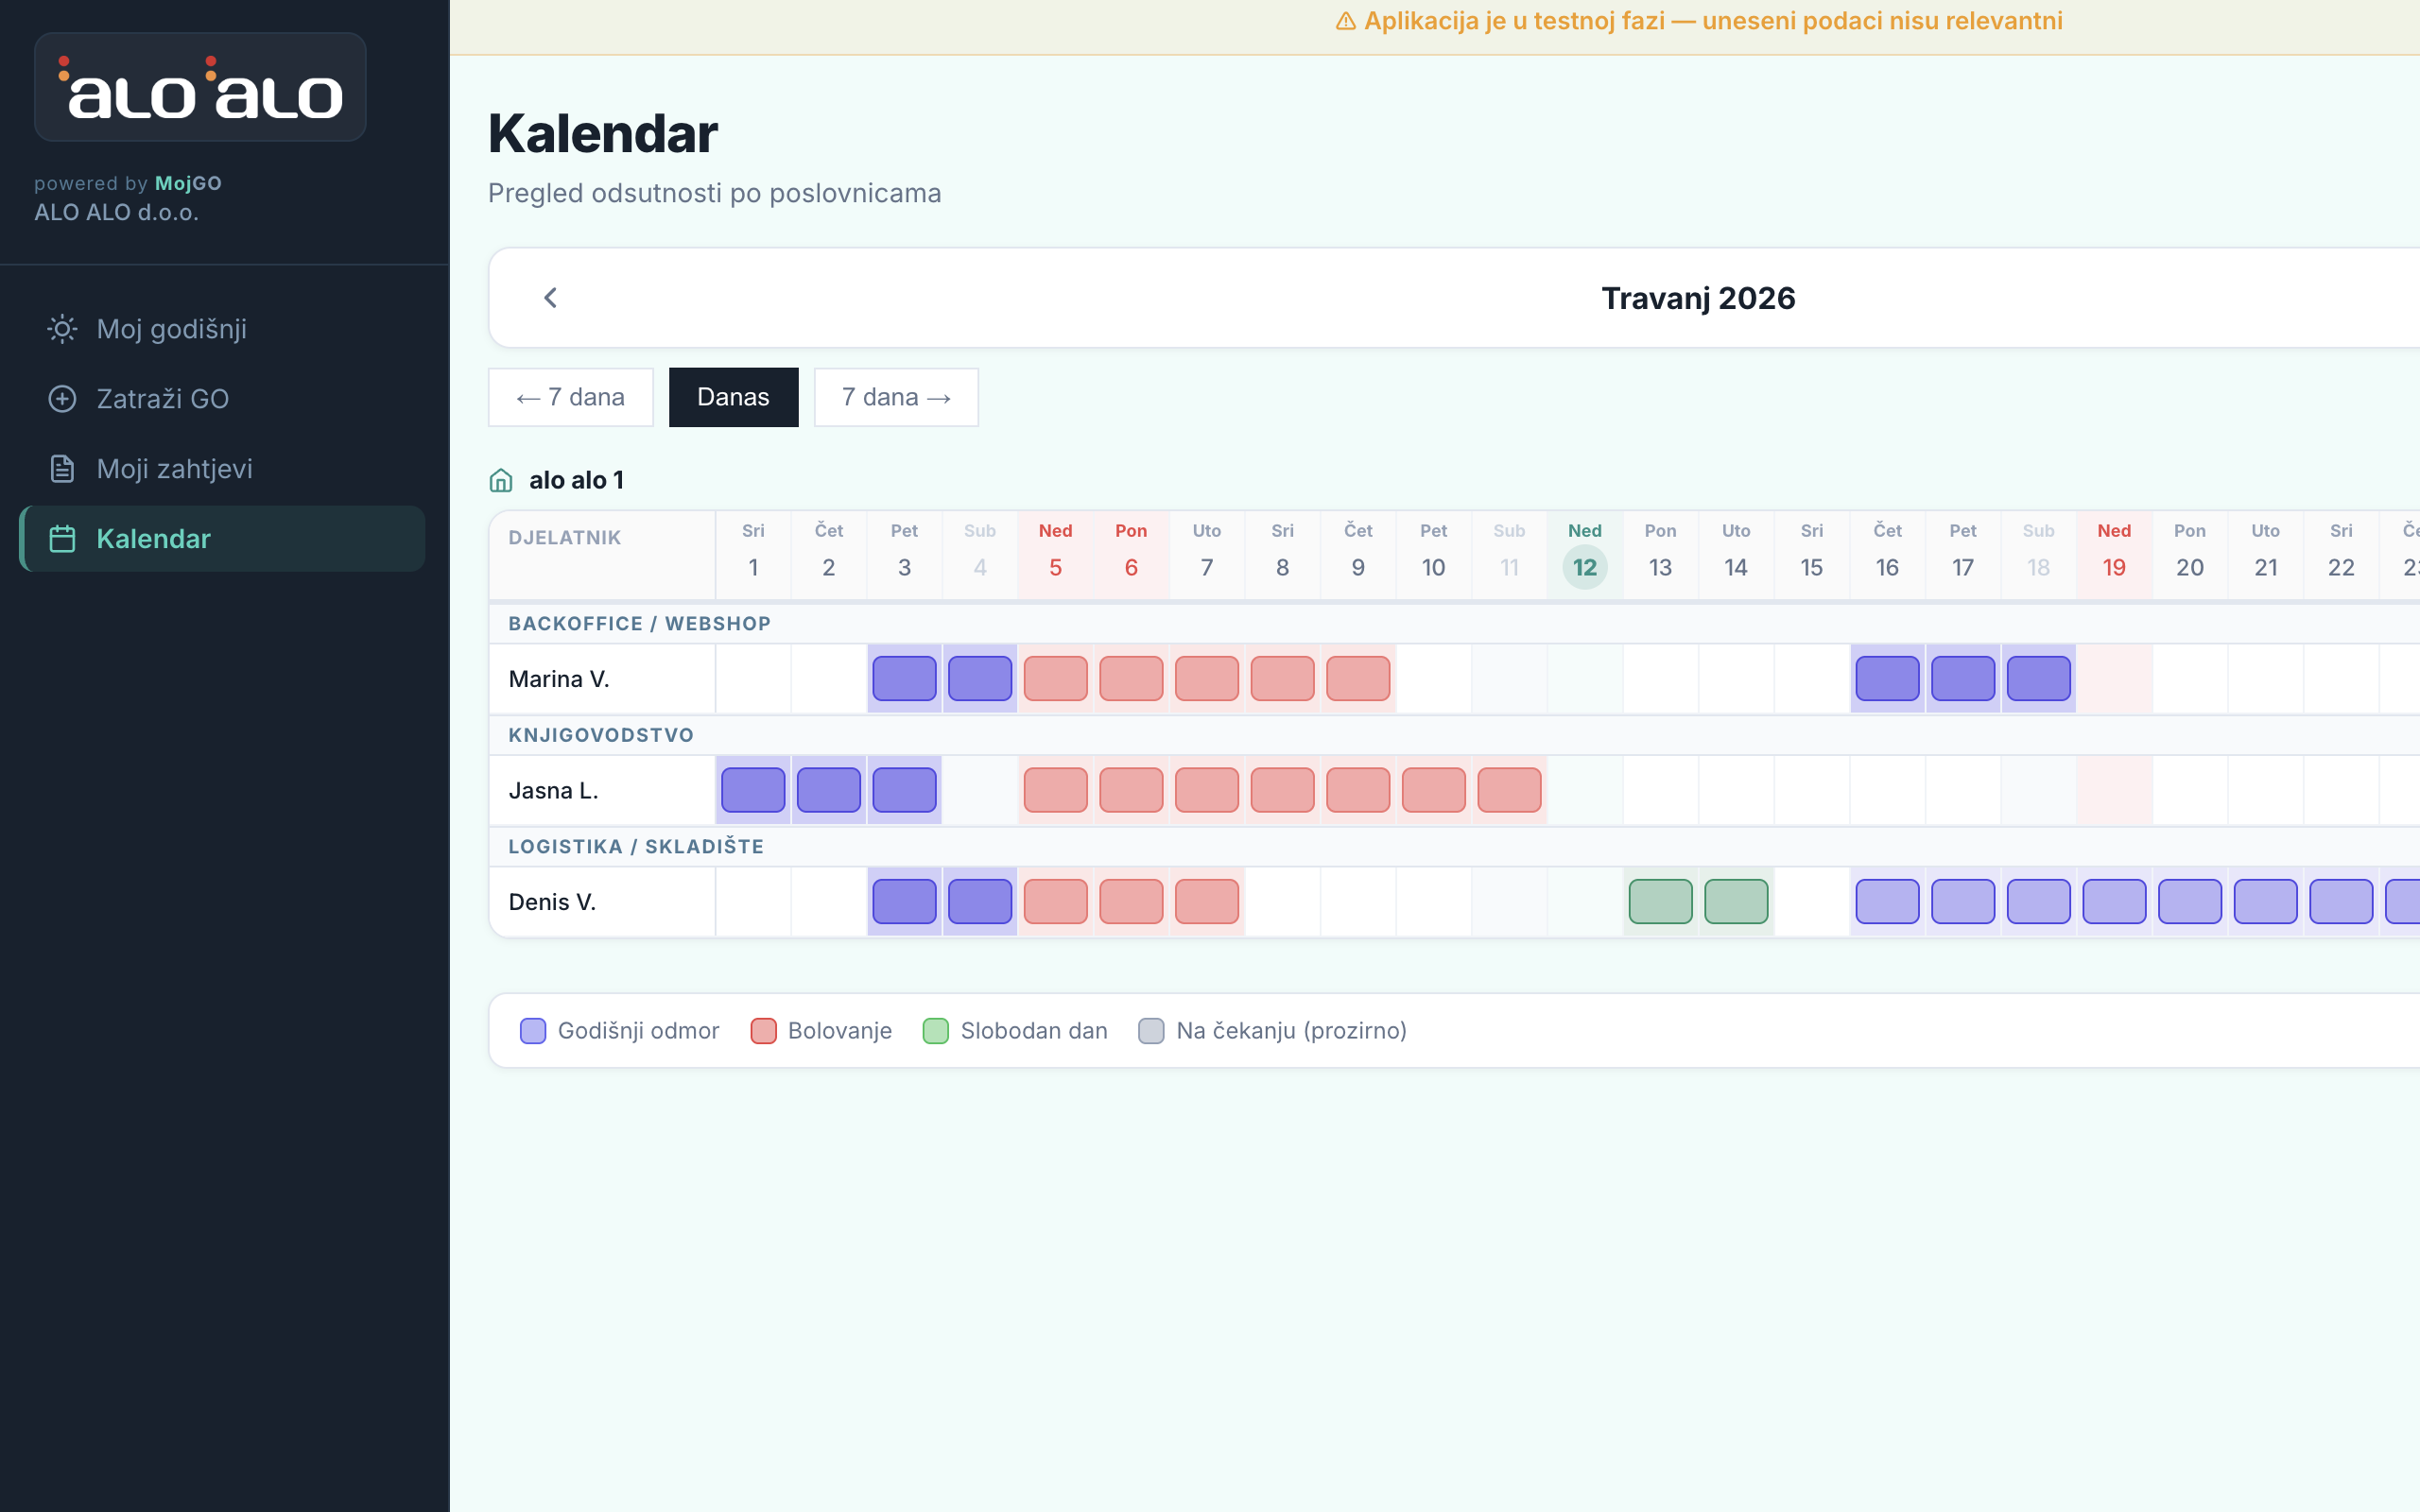Click the Slobodan dan green legend swatch
This screenshot has width=2420, height=1512.
[x=935, y=1031]
